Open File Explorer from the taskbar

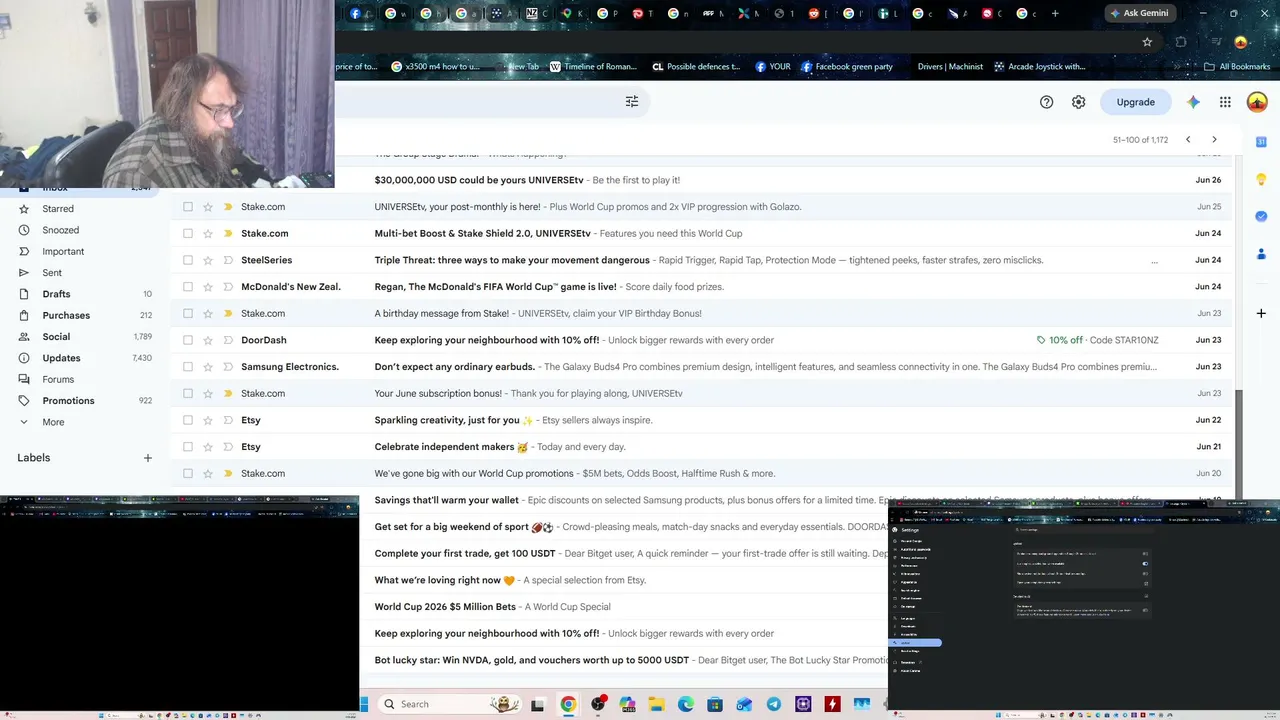pos(656,704)
